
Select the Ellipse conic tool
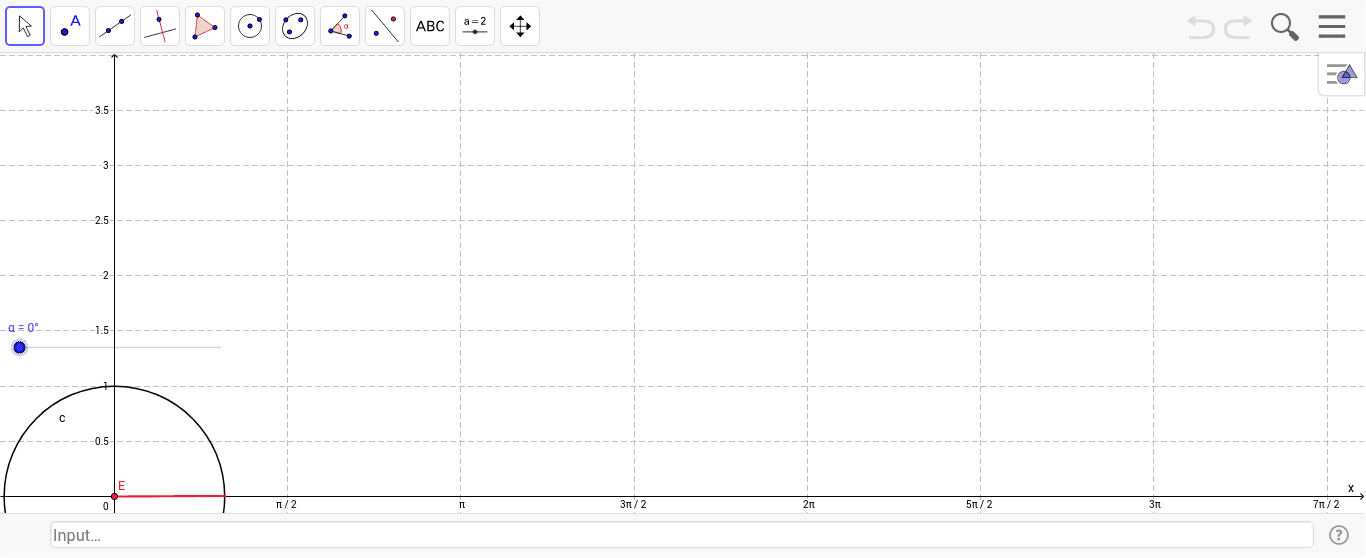point(295,26)
